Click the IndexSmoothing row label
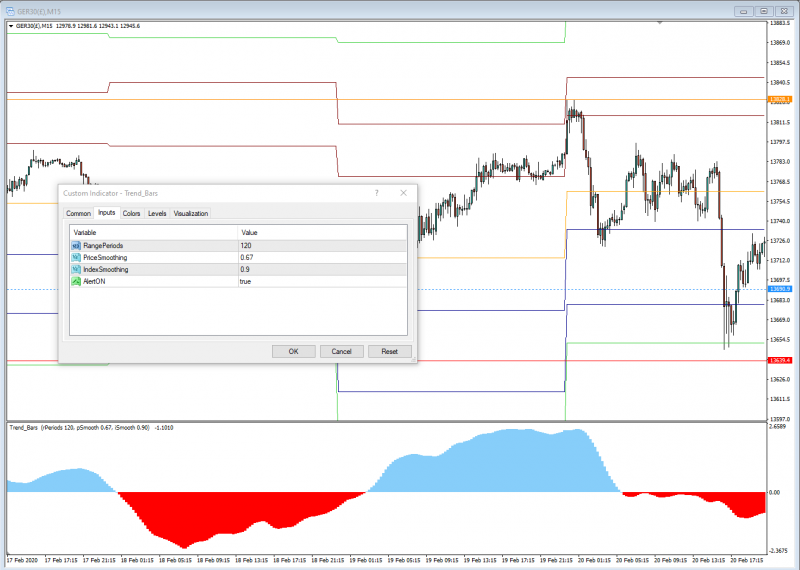The height and width of the screenshot is (570, 800). point(106,269)
